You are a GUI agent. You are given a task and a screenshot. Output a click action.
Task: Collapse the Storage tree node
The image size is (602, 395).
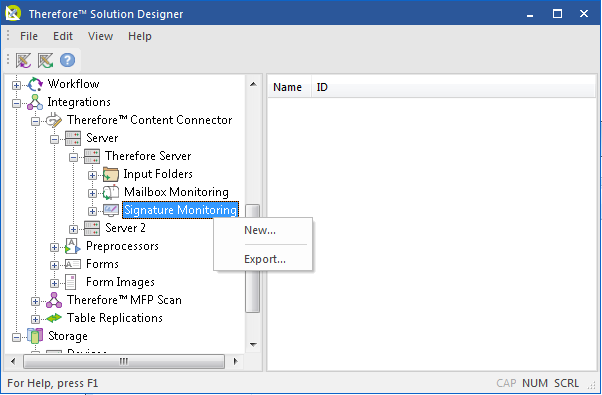16,338
